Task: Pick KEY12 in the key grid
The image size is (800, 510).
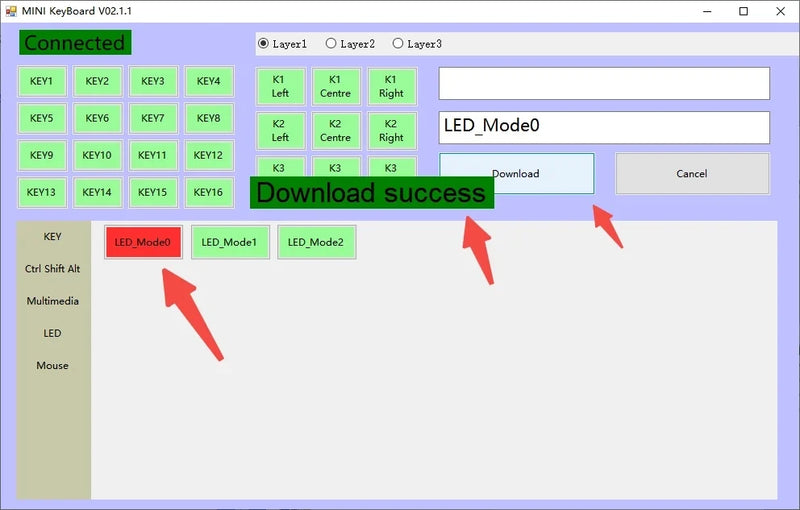Action: (209, 155)
